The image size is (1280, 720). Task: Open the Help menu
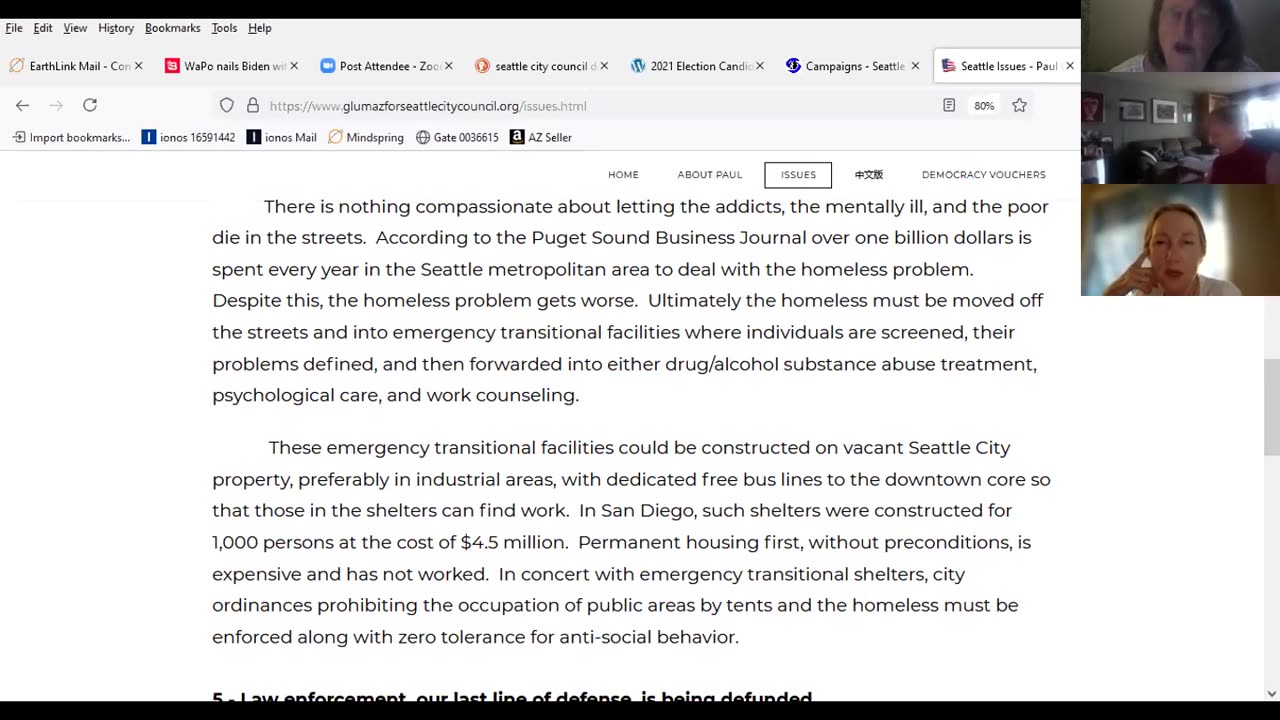point(260,28)
